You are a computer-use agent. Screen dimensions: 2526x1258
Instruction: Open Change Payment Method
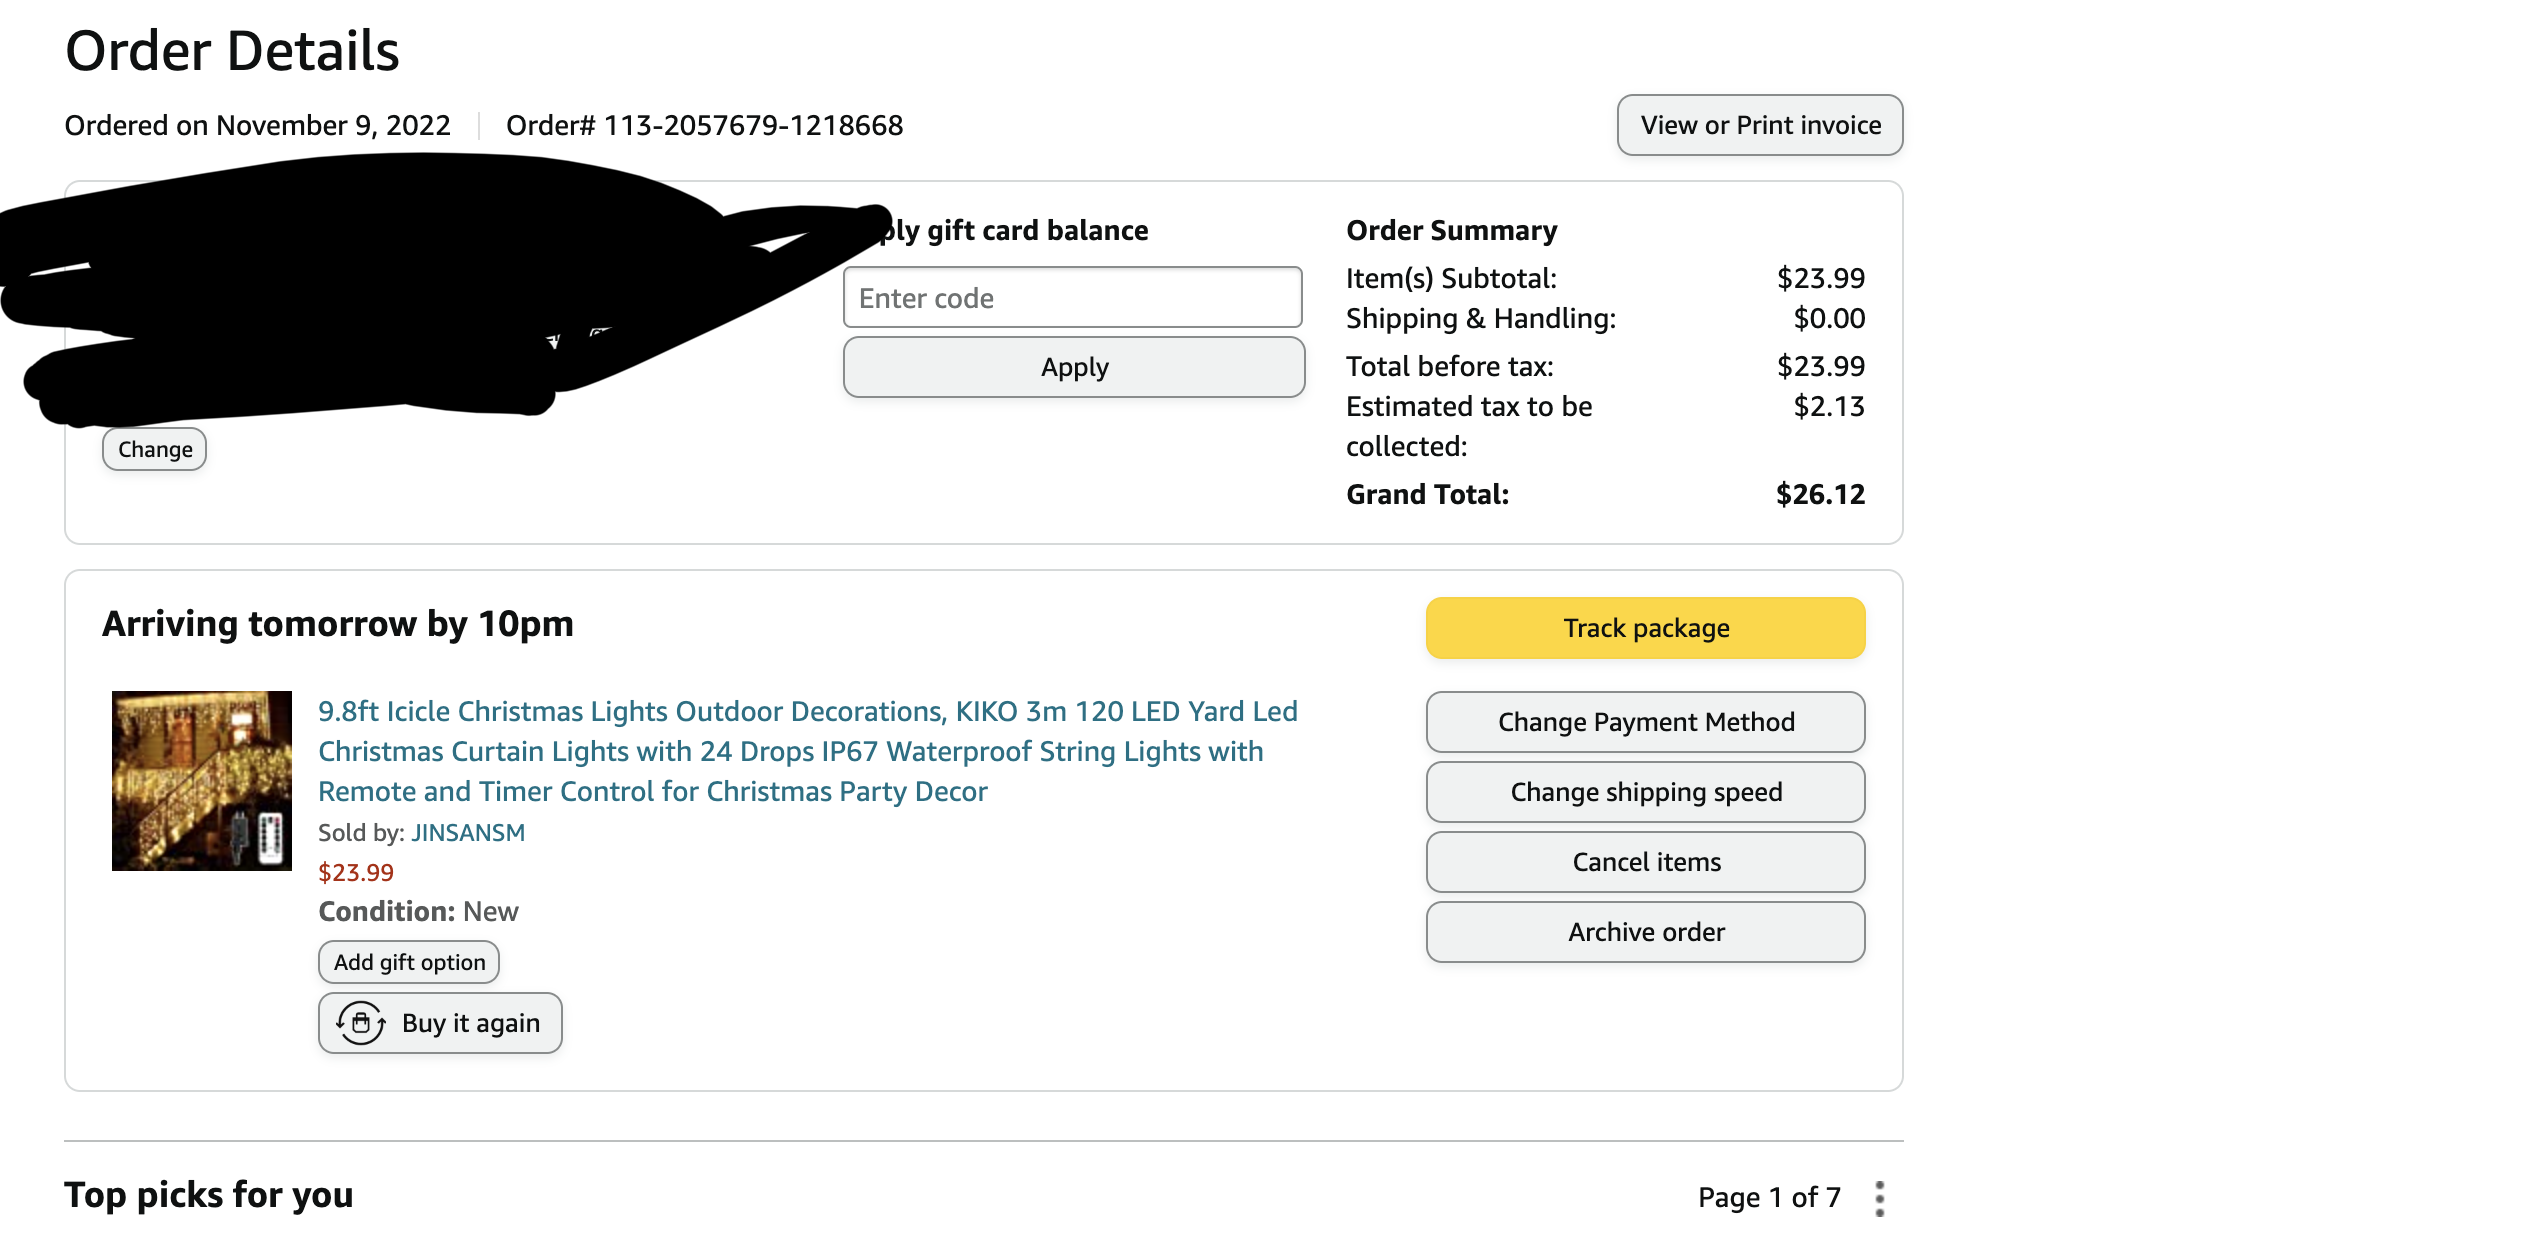[1646, 722]
